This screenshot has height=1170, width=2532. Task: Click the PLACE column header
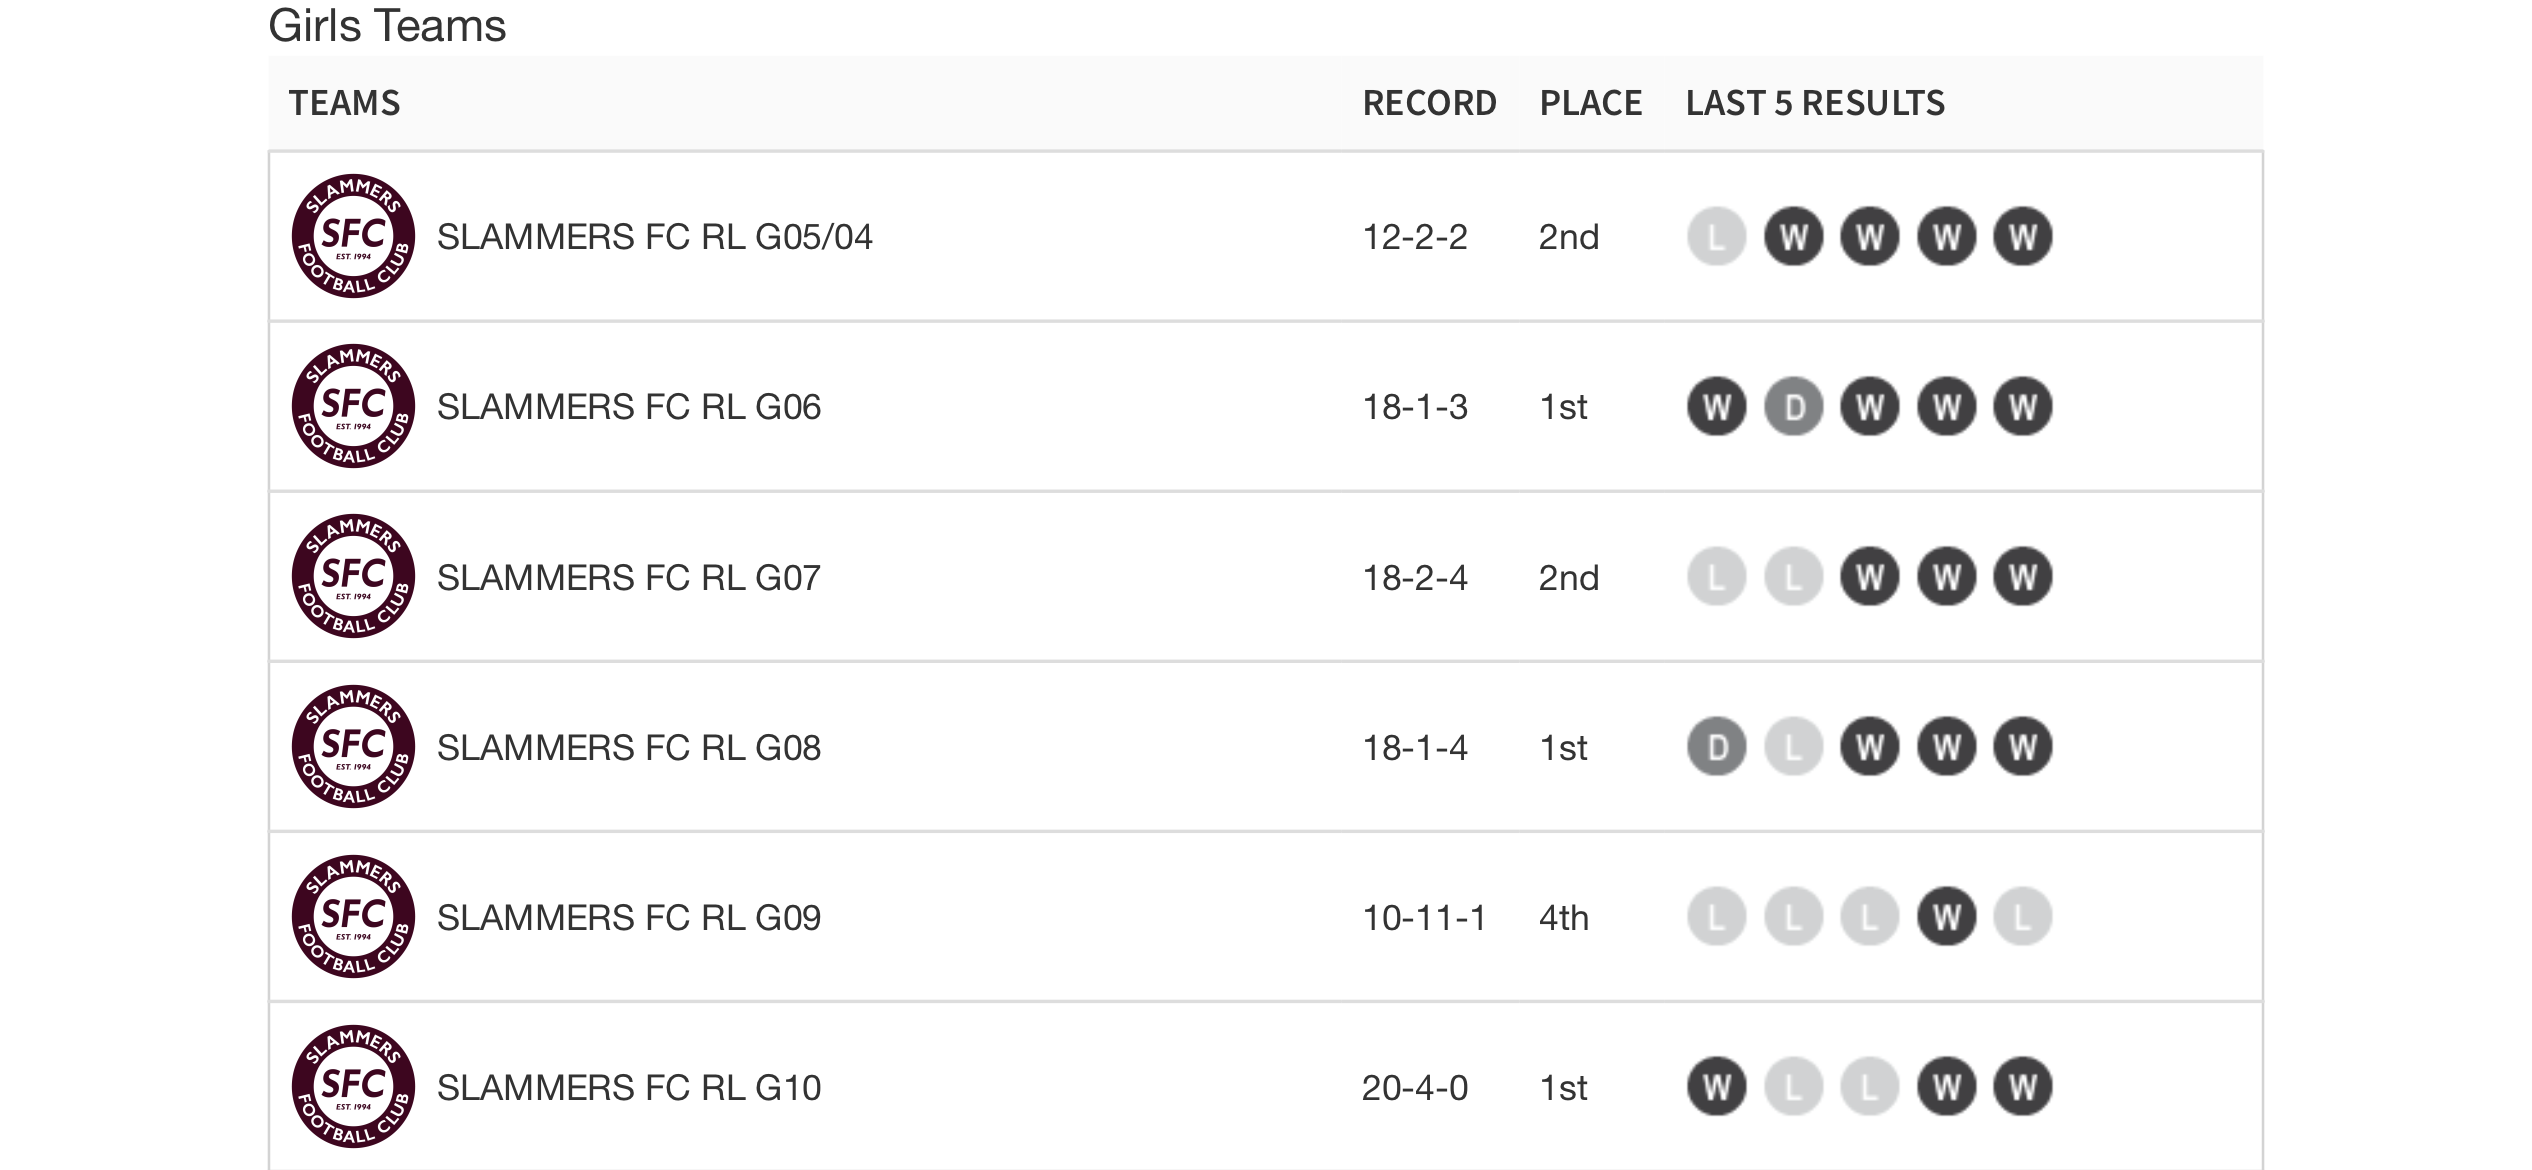pyautogui.click(x=1590, y=103)
